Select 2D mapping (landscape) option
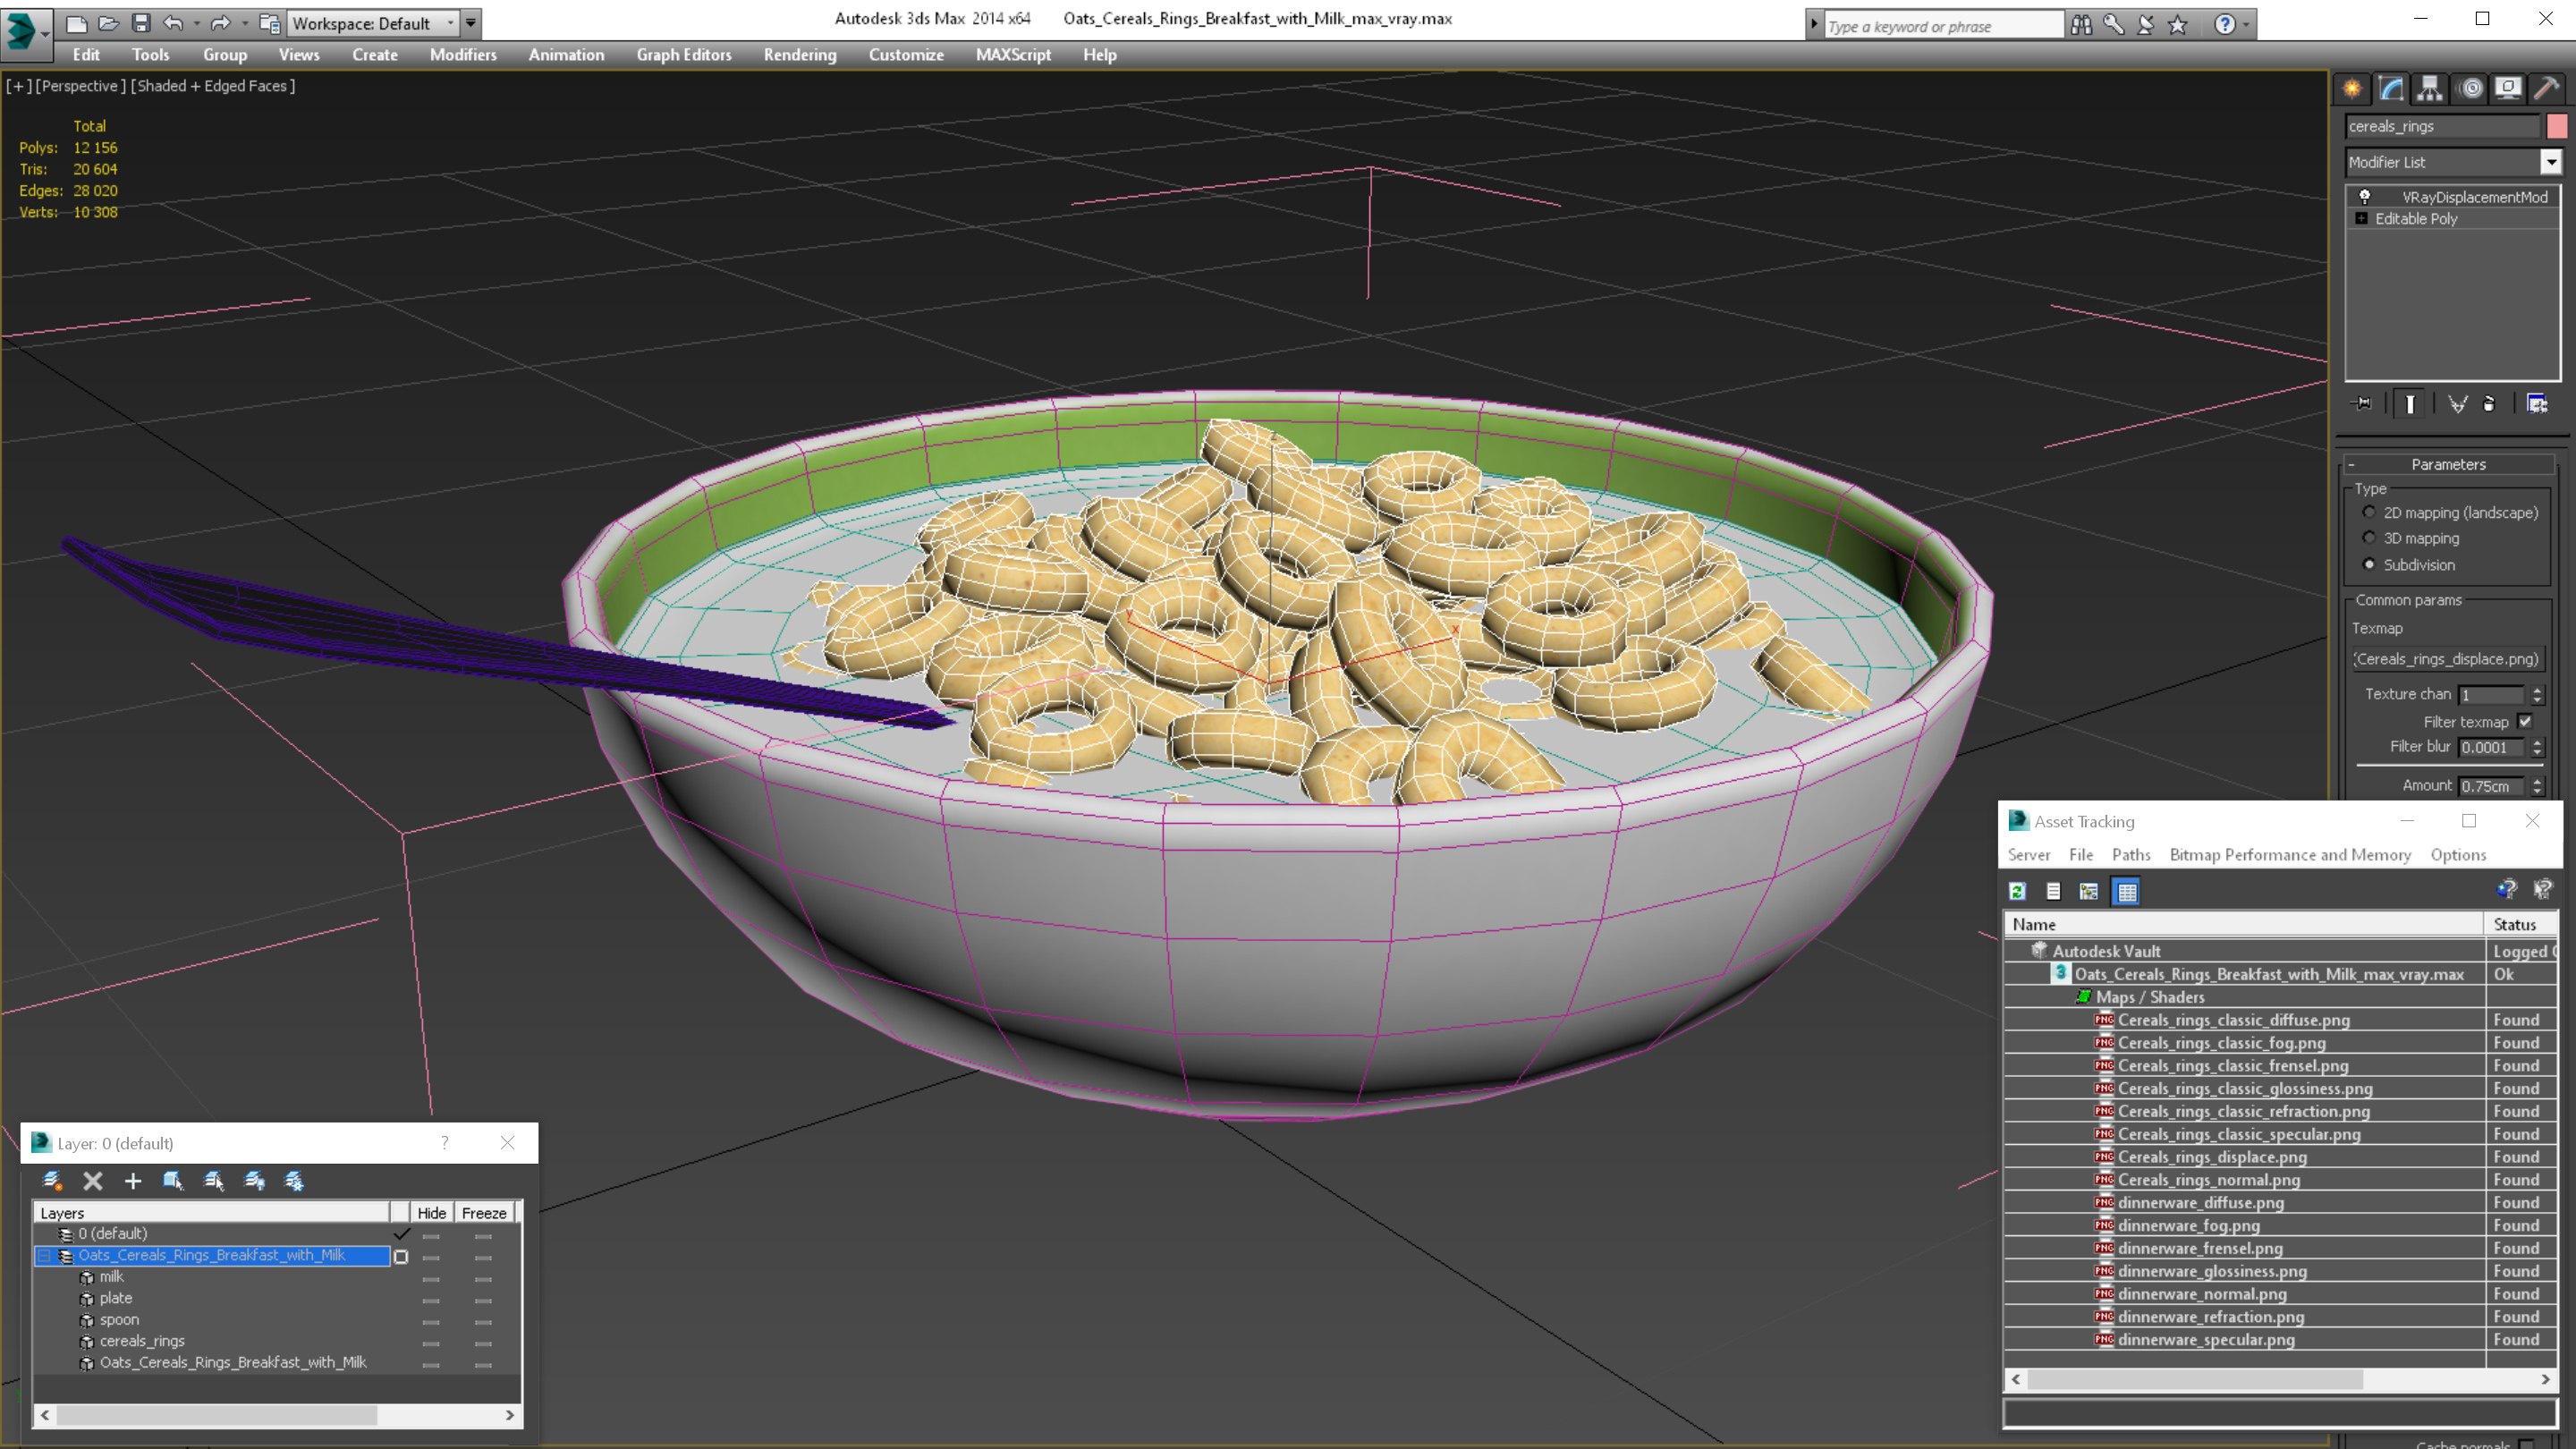The height and width of the screenshot is (1449, 2576). click(2369, 512)
